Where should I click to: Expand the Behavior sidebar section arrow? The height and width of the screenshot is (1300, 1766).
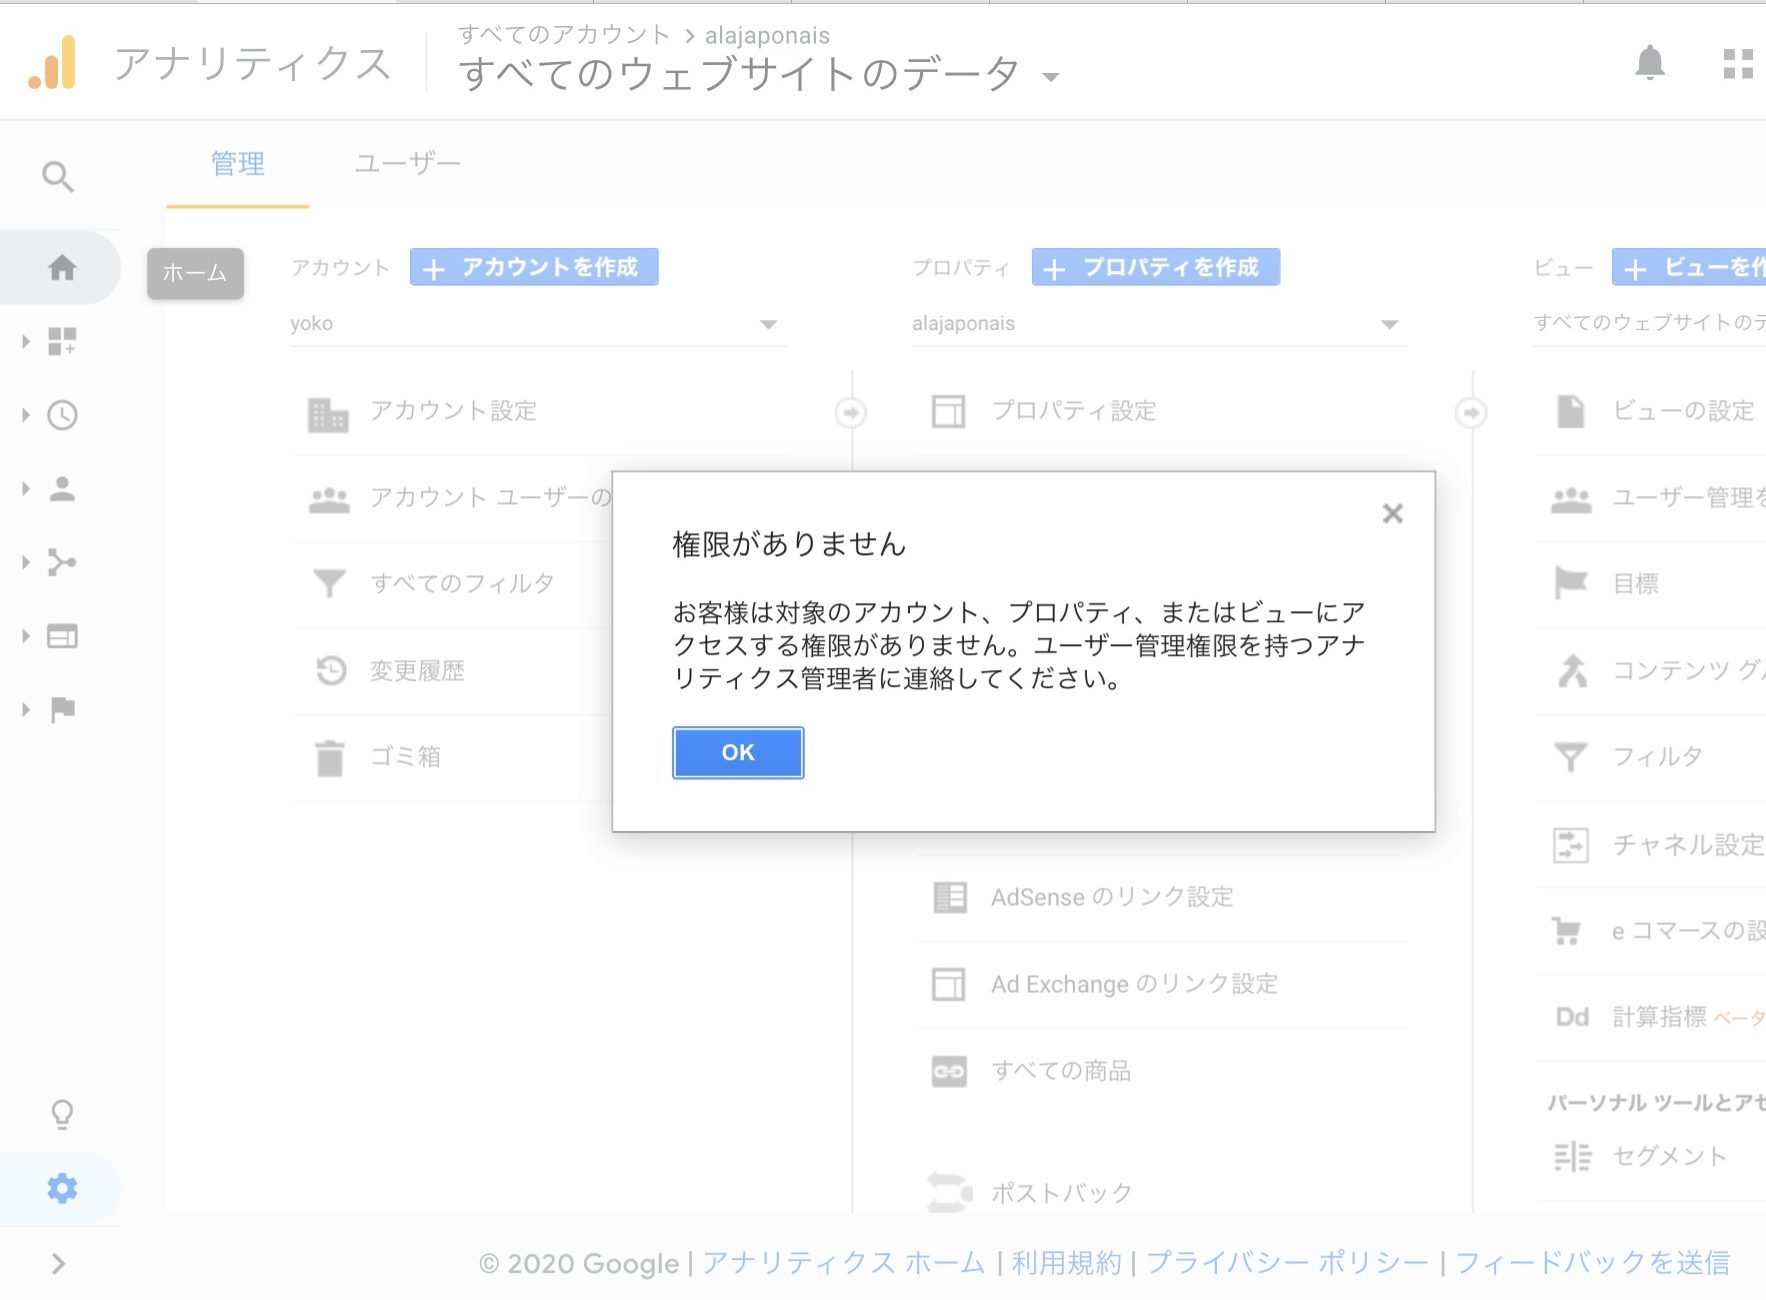click(x=26, y=636)
